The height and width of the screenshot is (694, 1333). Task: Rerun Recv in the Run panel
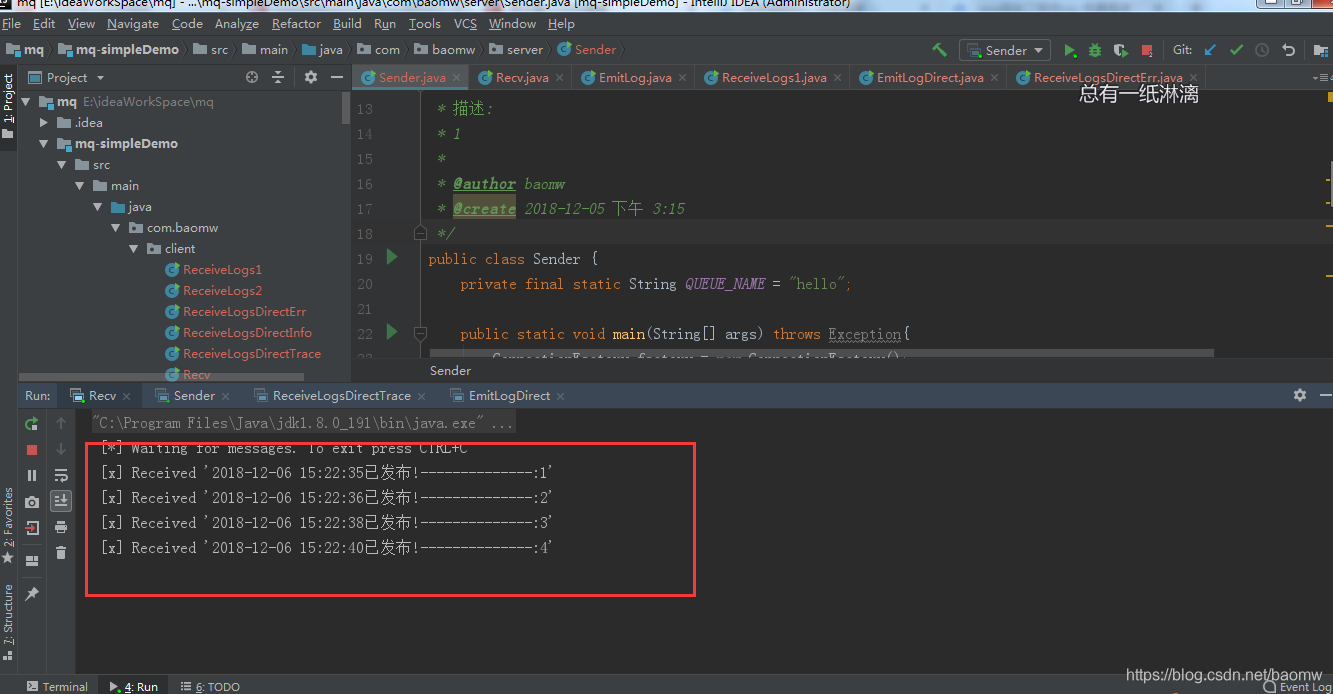tap(32, 424)
